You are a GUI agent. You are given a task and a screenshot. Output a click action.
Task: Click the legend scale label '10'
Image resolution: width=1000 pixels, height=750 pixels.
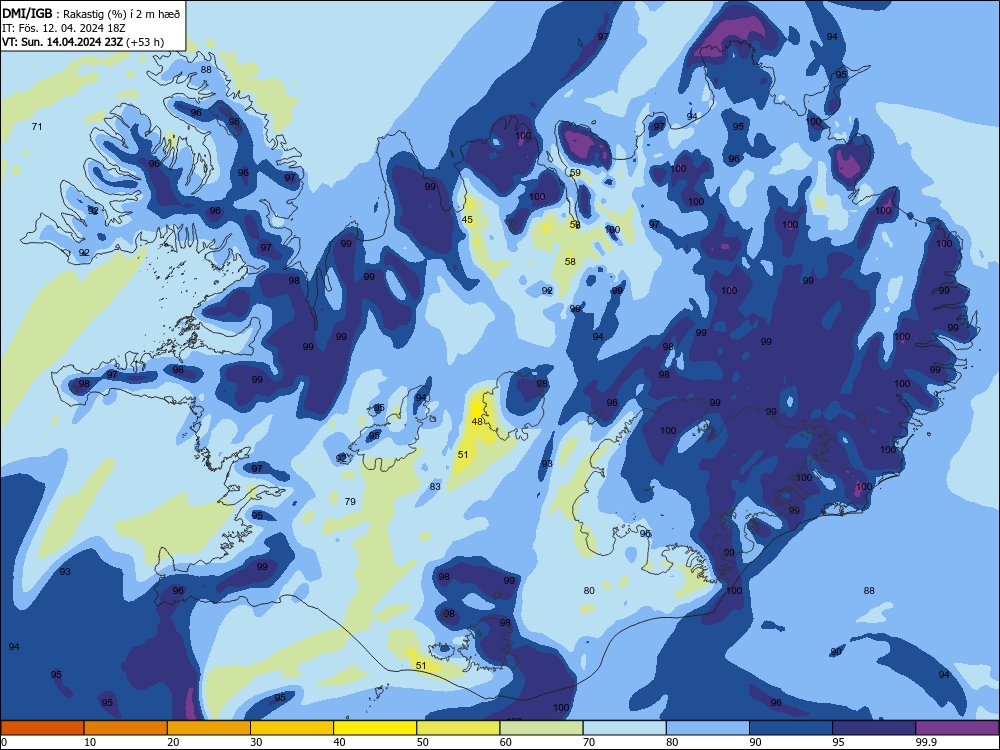[90, 742]
